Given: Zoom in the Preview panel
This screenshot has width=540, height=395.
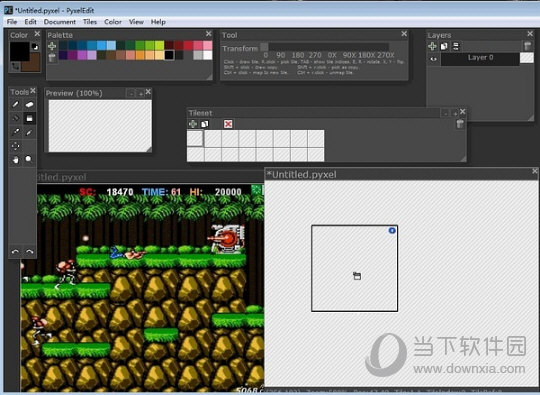Looking at the screenshot, I should tap(141, 93).
